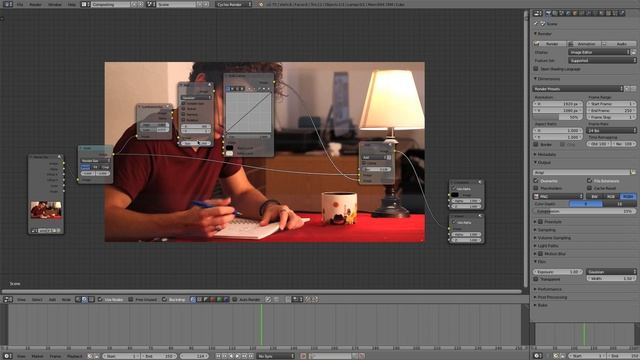Open the Render properties tab icon
Screen dimensions: 640x360
548,13
